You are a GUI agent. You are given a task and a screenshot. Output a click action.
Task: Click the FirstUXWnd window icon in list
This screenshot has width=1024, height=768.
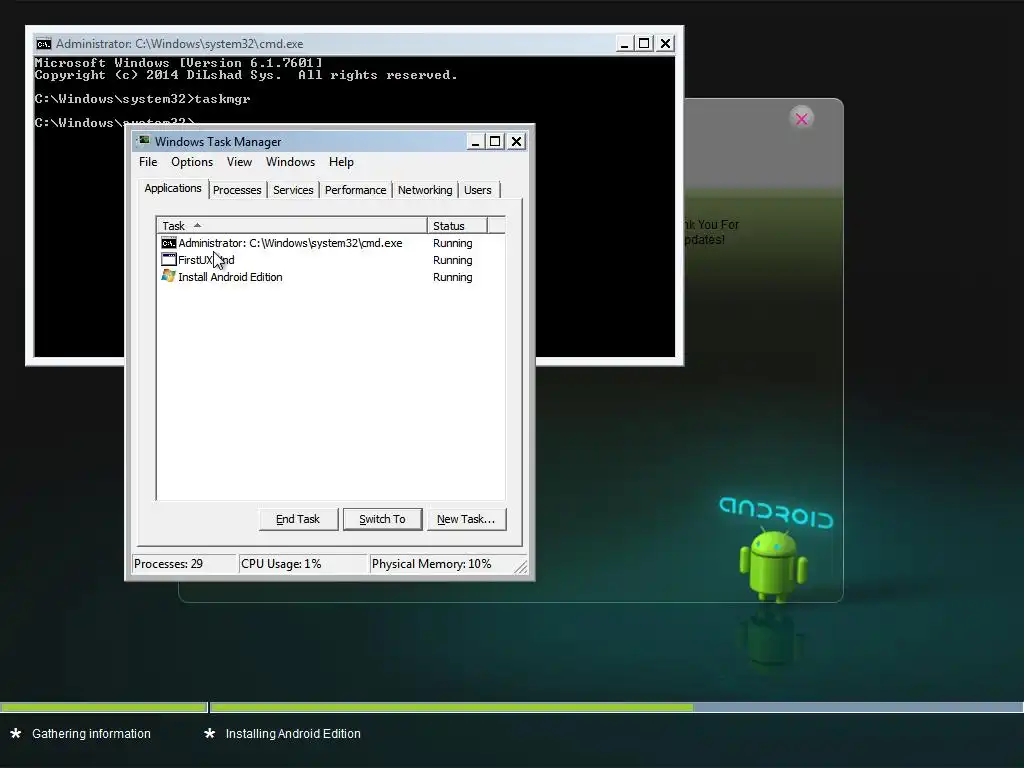coord(168,259)
